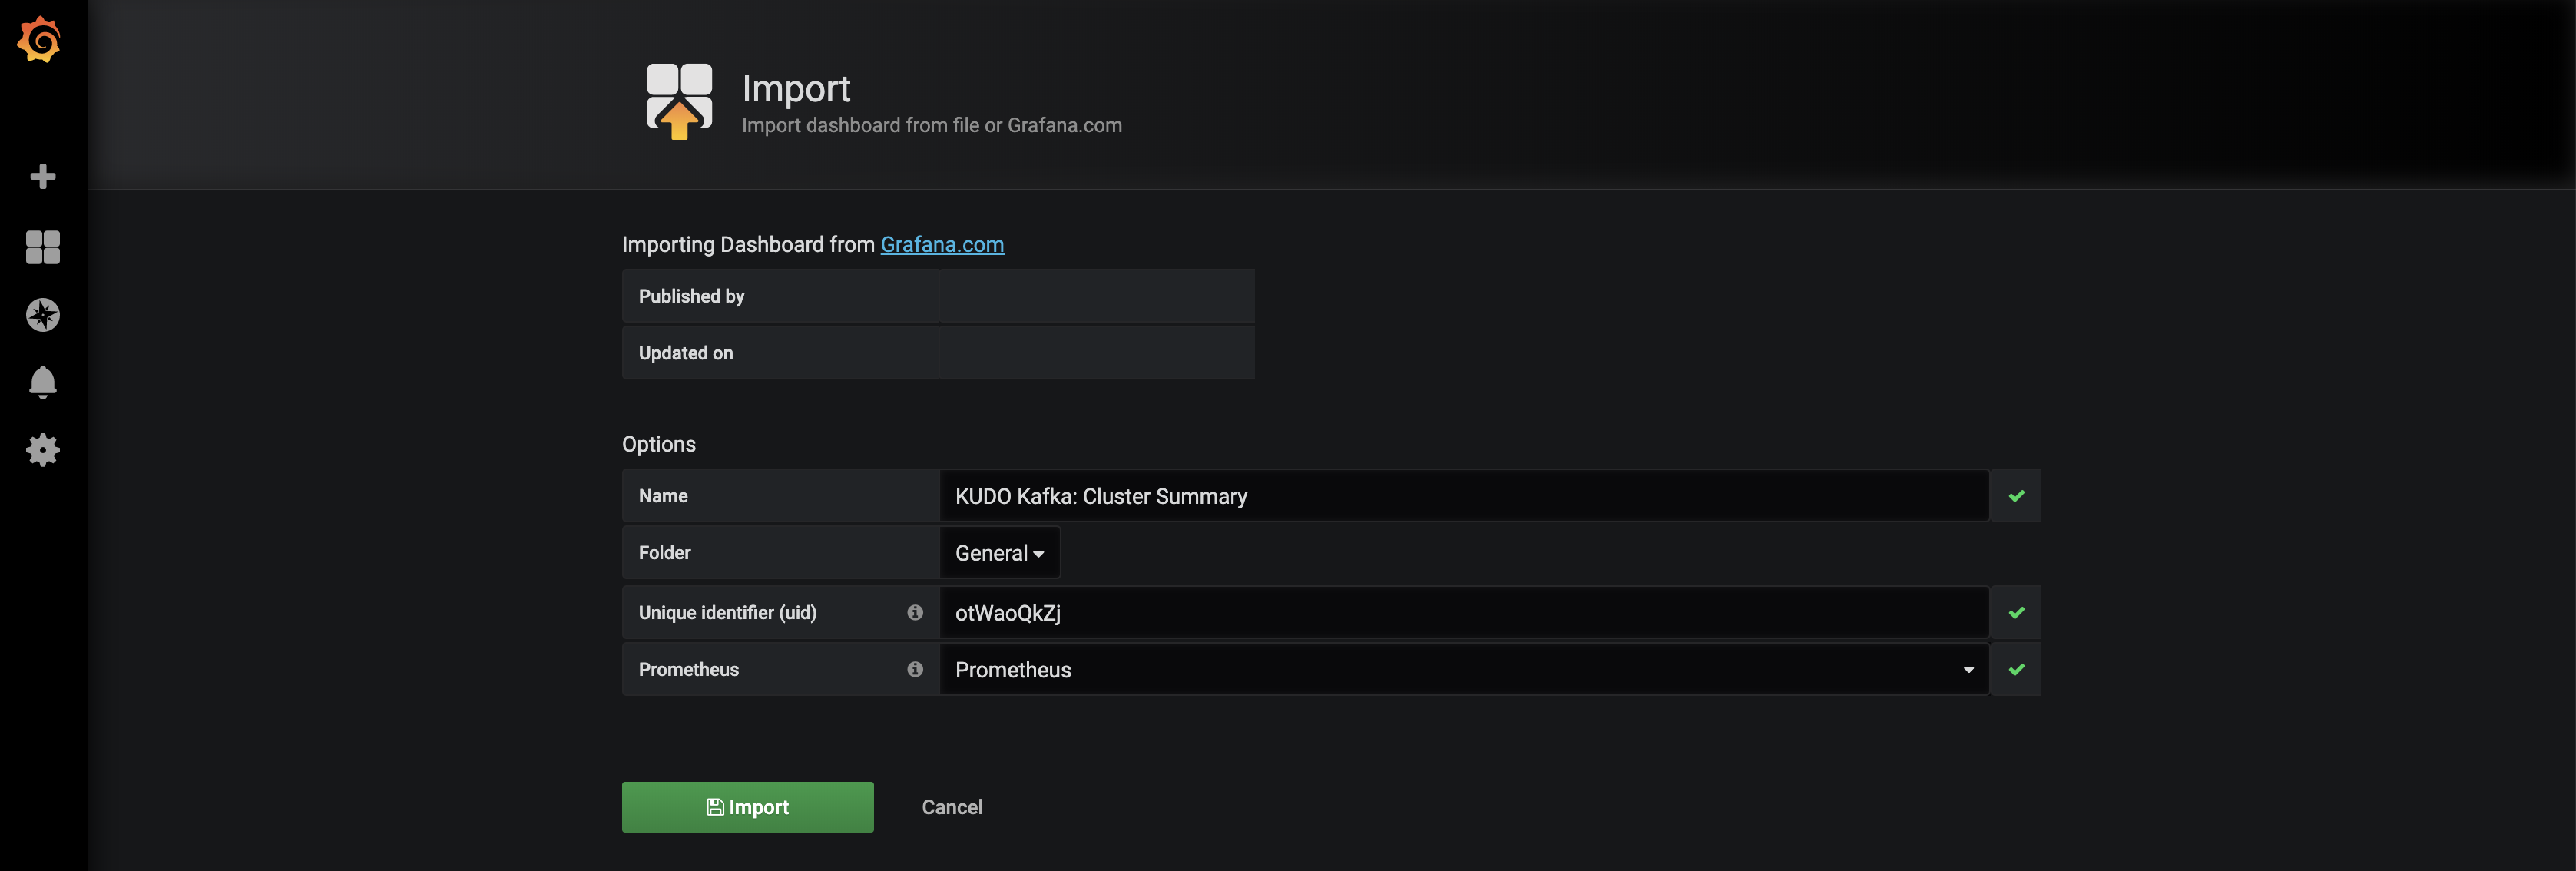Open the Create plus menu in sidebar
The width and height of the screenshot is (2576, 871).
pyautogui.click(x=42, y=177)
